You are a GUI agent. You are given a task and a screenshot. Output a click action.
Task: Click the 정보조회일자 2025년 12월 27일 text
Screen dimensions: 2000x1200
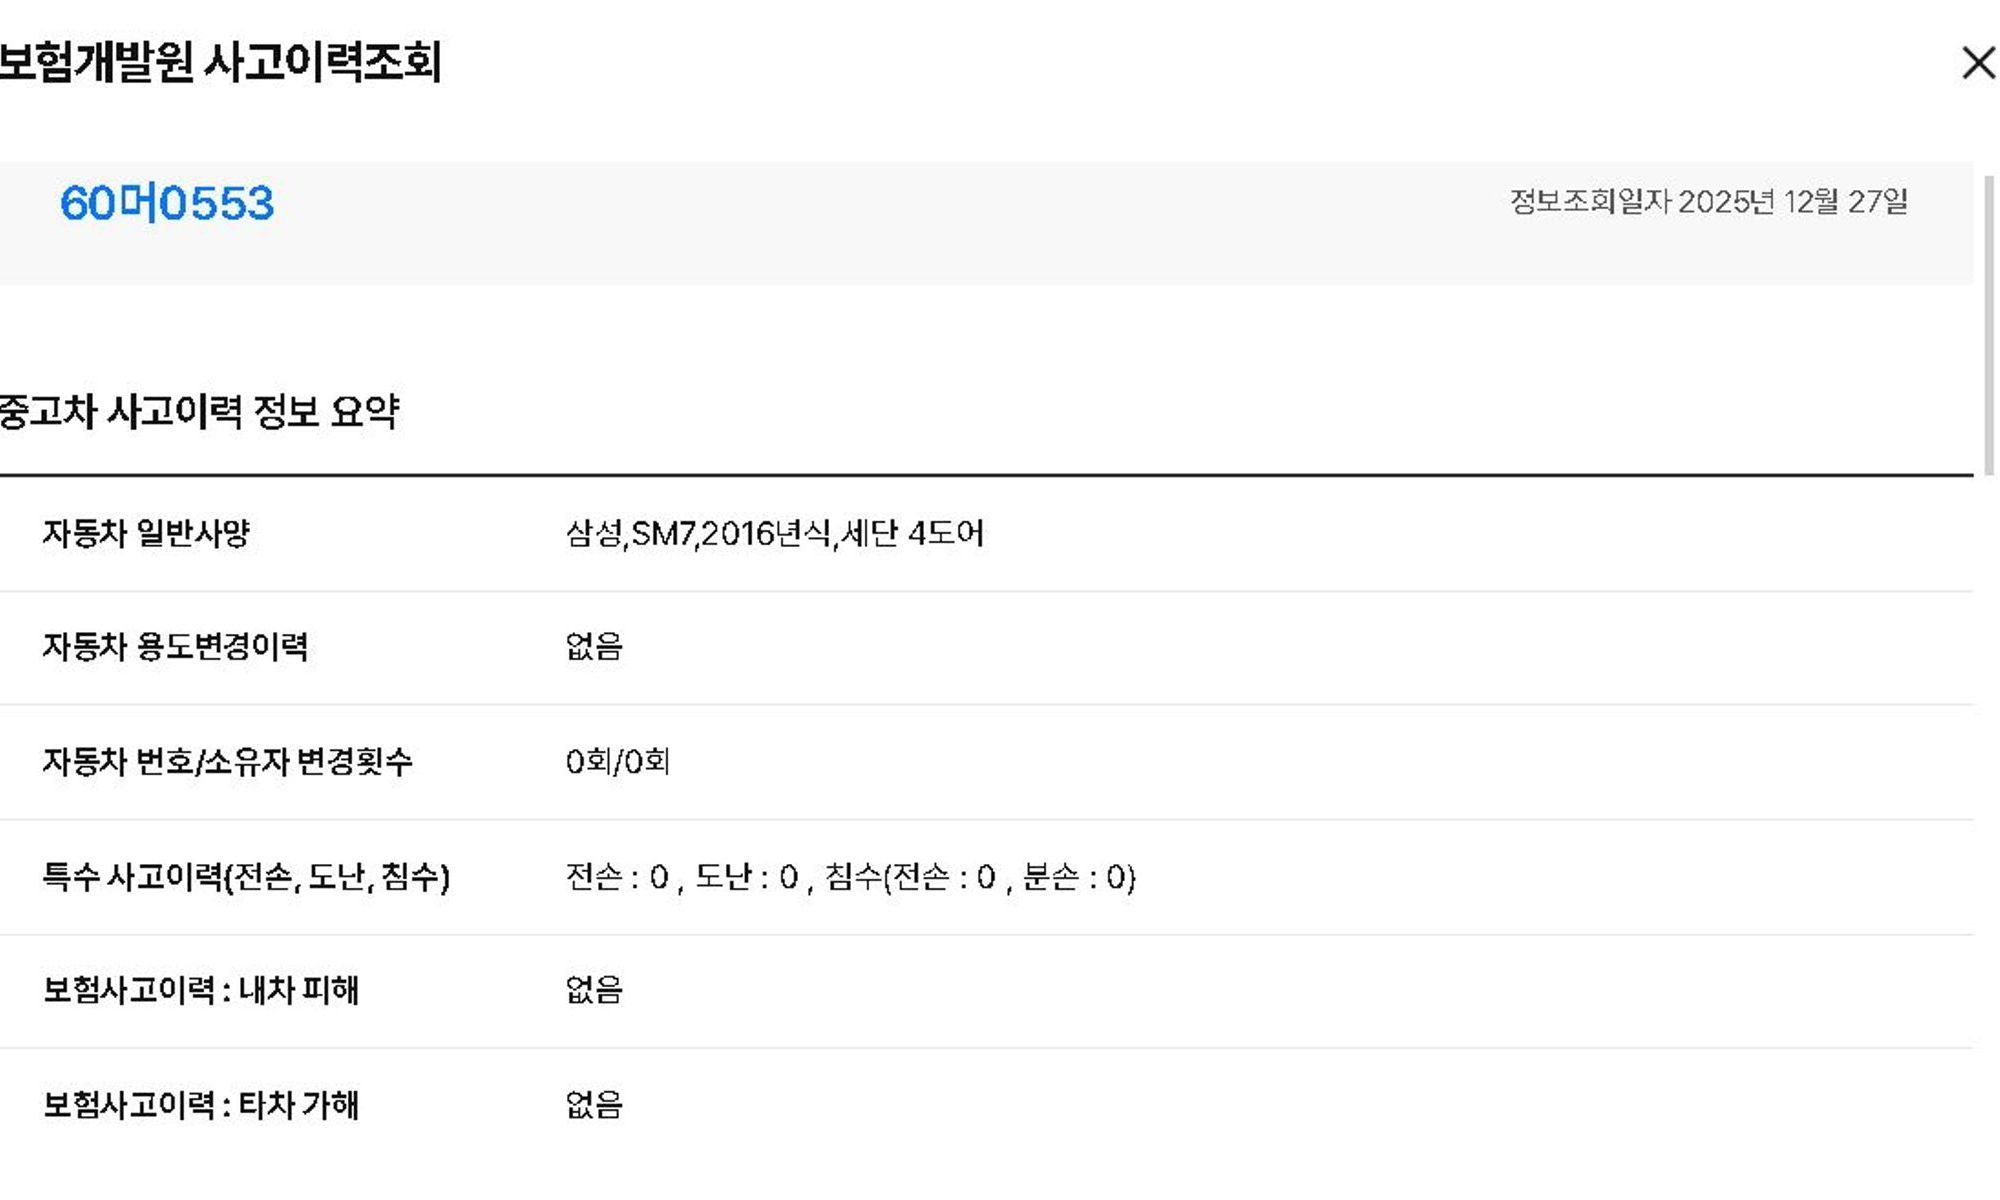click(1708, 202)
